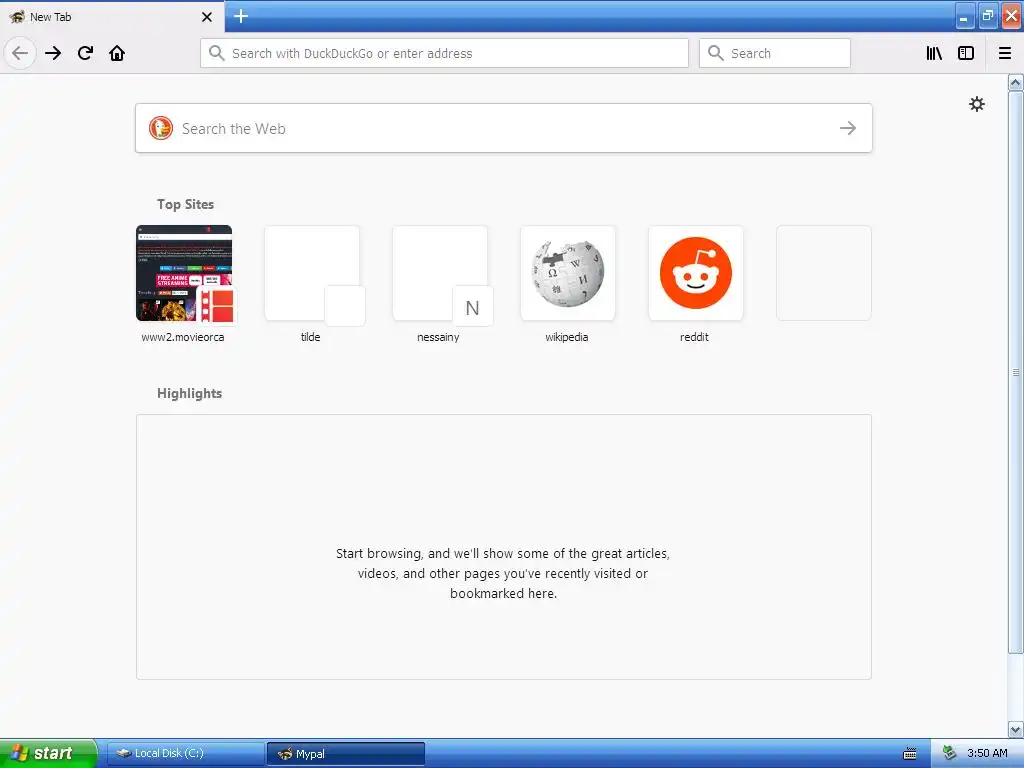Select the New Tab tab

point(112,17)
